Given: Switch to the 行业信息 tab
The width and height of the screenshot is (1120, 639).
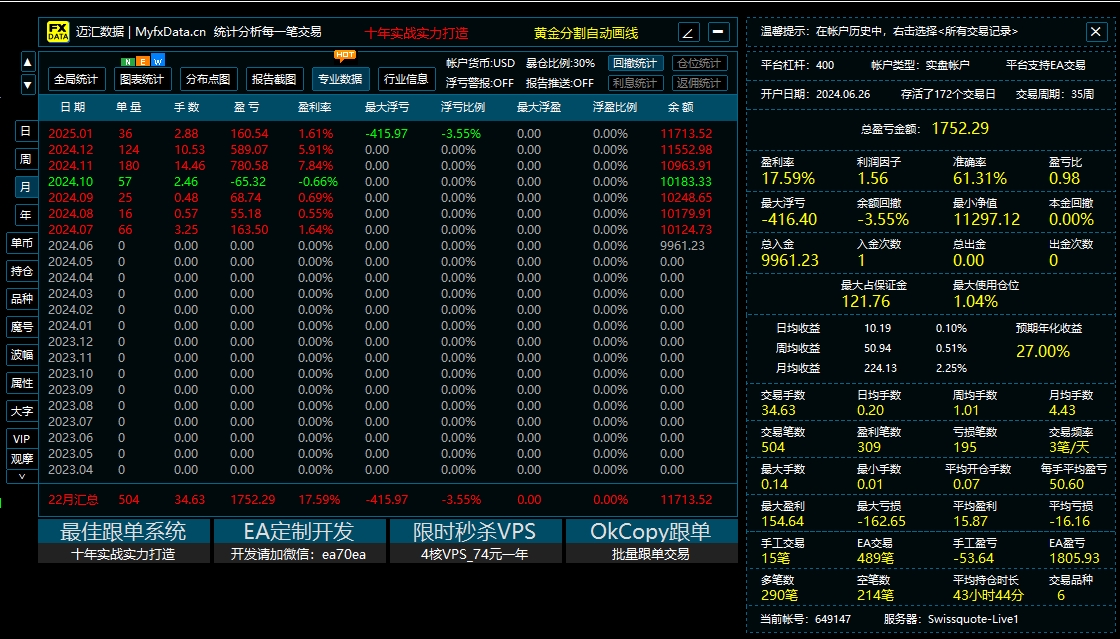Looking at the screenshot, I should point(405,79).
